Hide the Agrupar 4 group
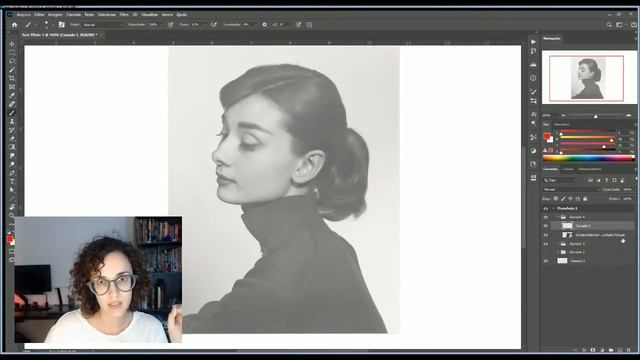Viewport: 640px width, 360px height. [x=546, y=217]
